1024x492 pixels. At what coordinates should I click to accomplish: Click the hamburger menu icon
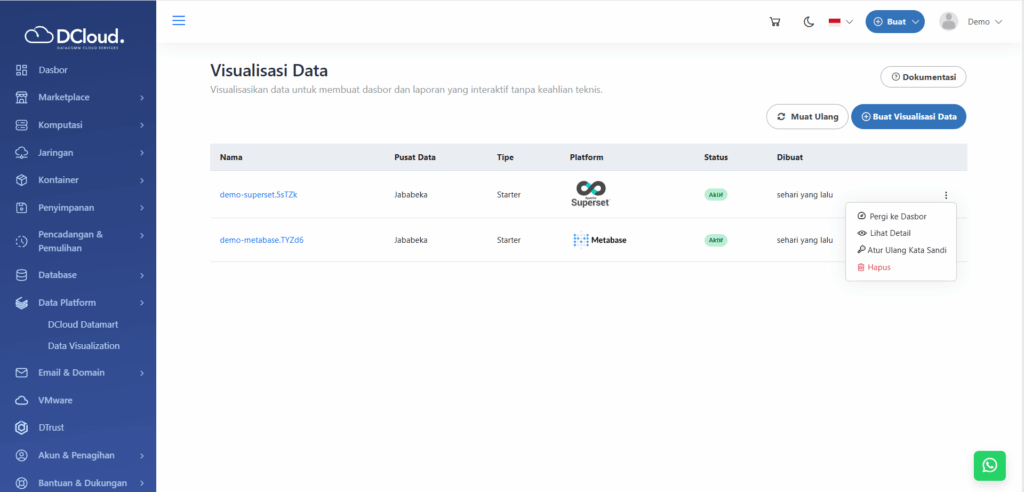point(179,21)
